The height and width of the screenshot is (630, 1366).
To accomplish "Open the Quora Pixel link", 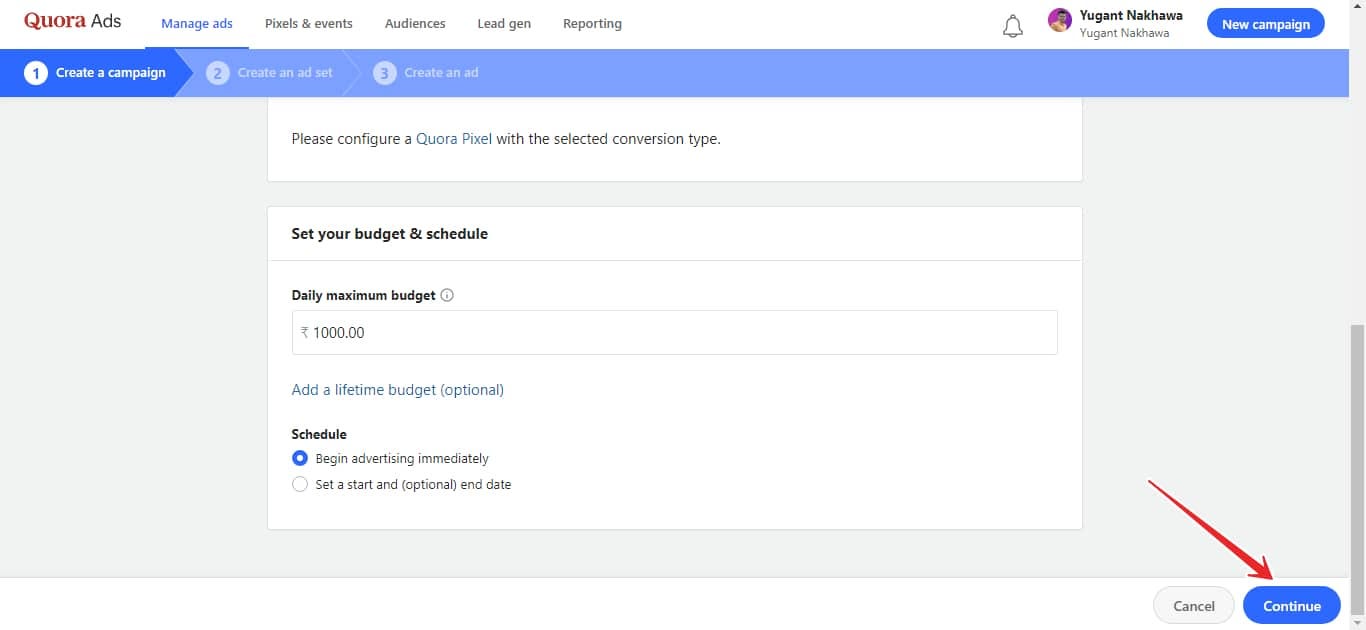I will coord(454,139).
